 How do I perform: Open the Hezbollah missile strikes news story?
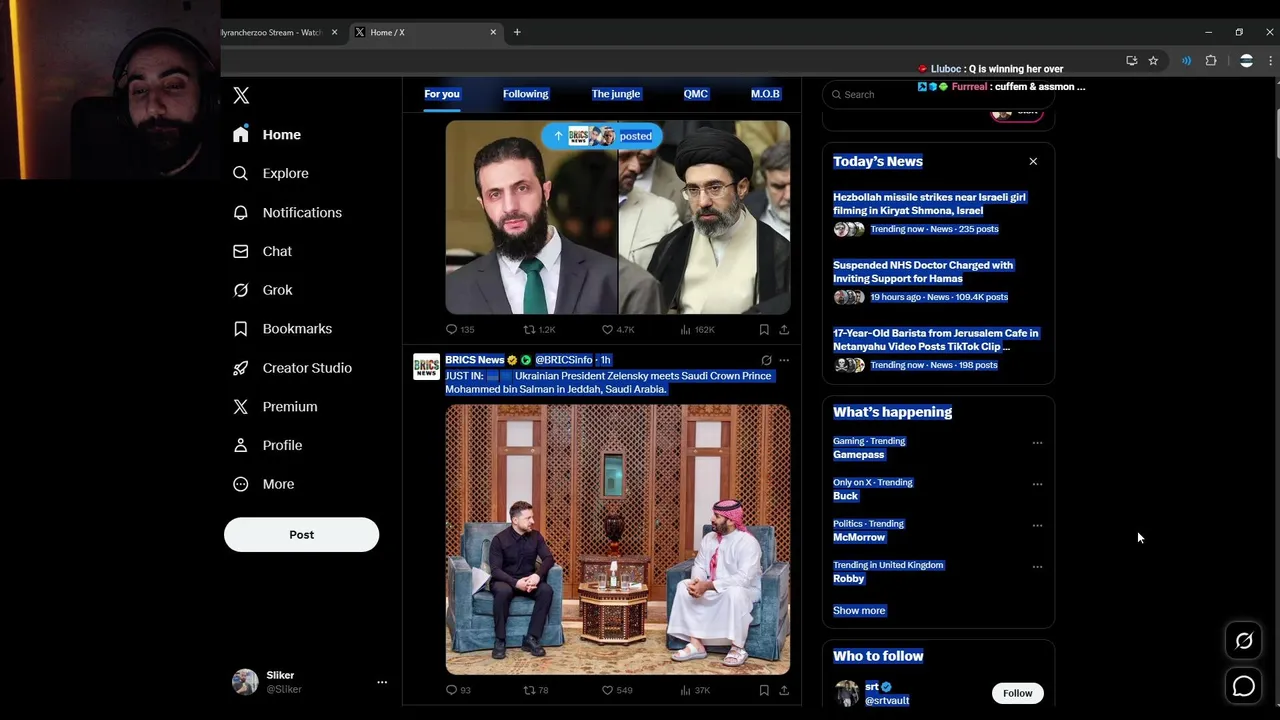929,204
